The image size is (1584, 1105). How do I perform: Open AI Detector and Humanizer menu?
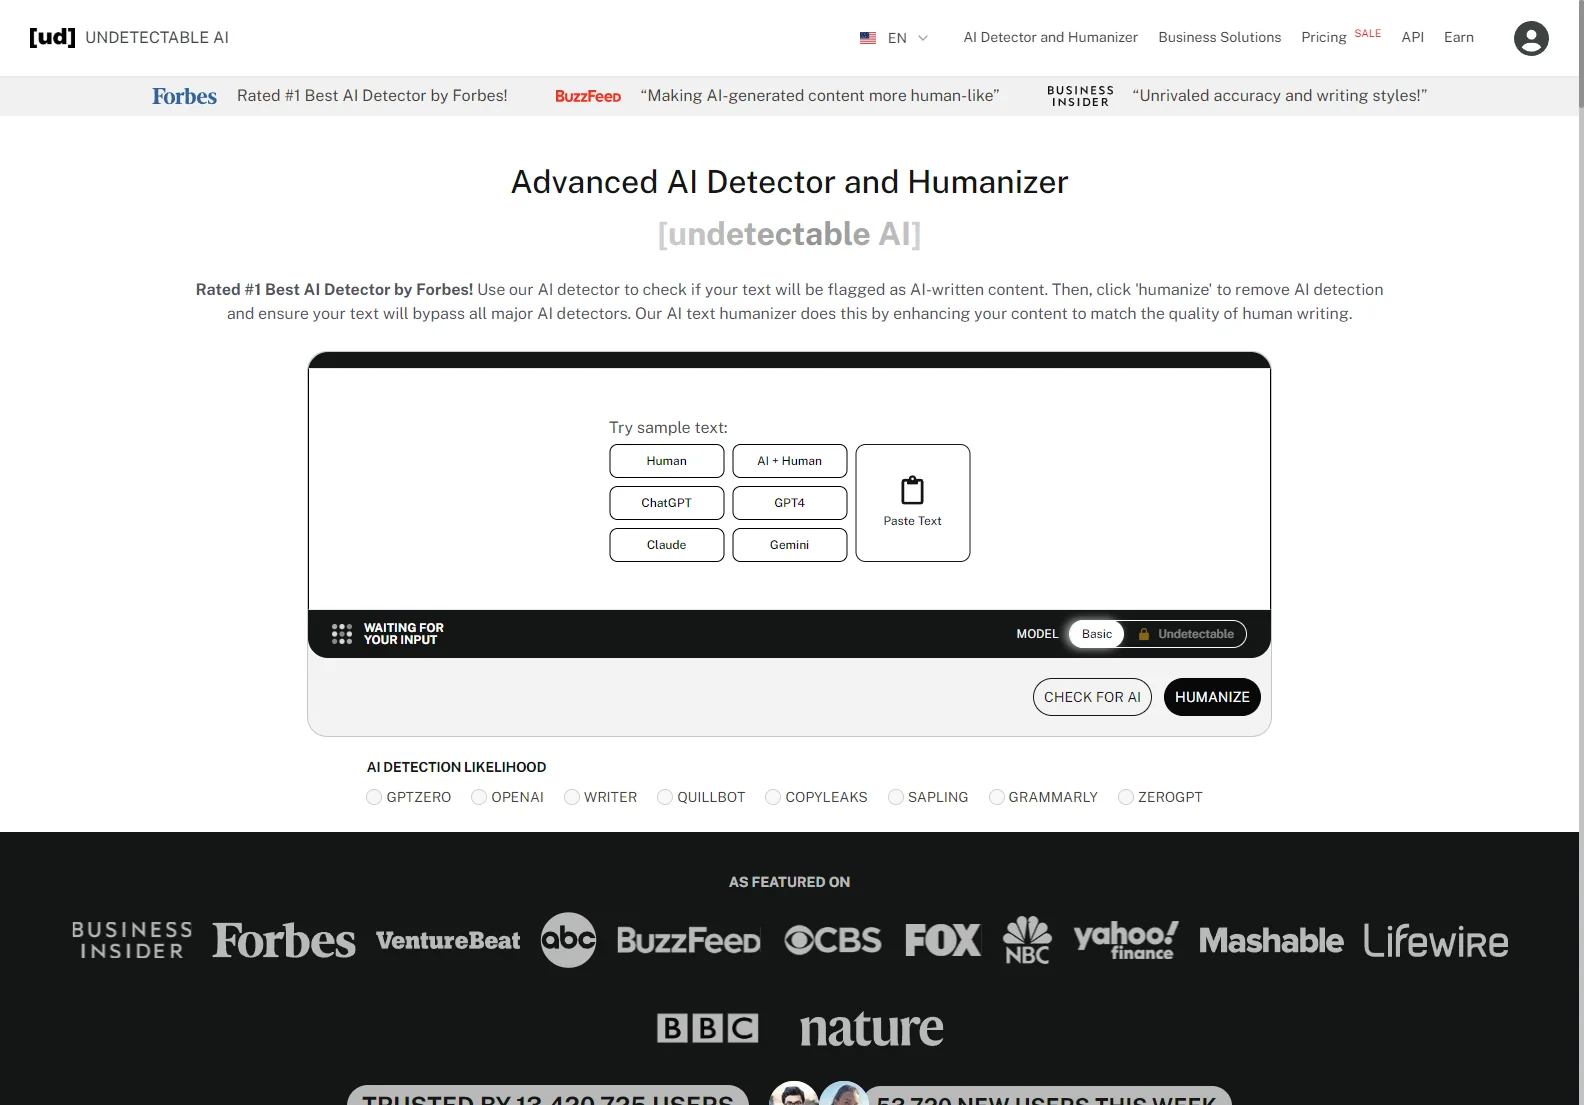click(1050, 37)
